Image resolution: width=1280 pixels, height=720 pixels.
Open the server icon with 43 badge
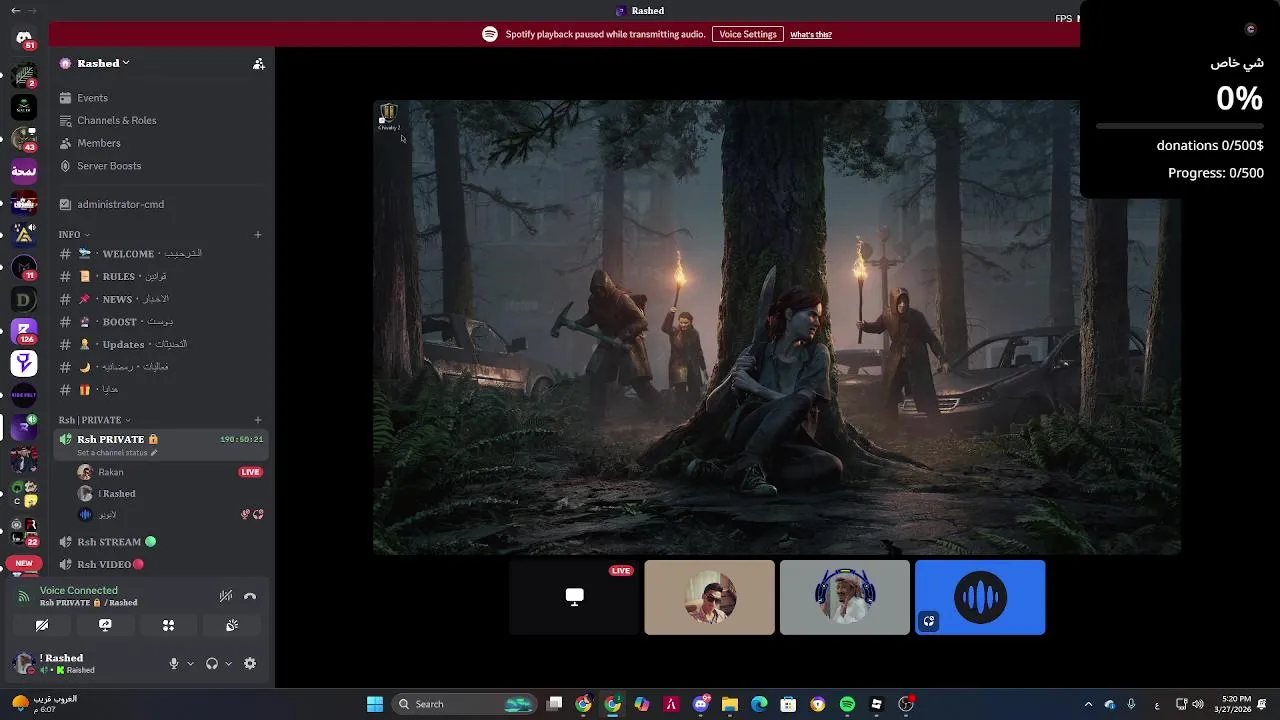pos(24,139)
